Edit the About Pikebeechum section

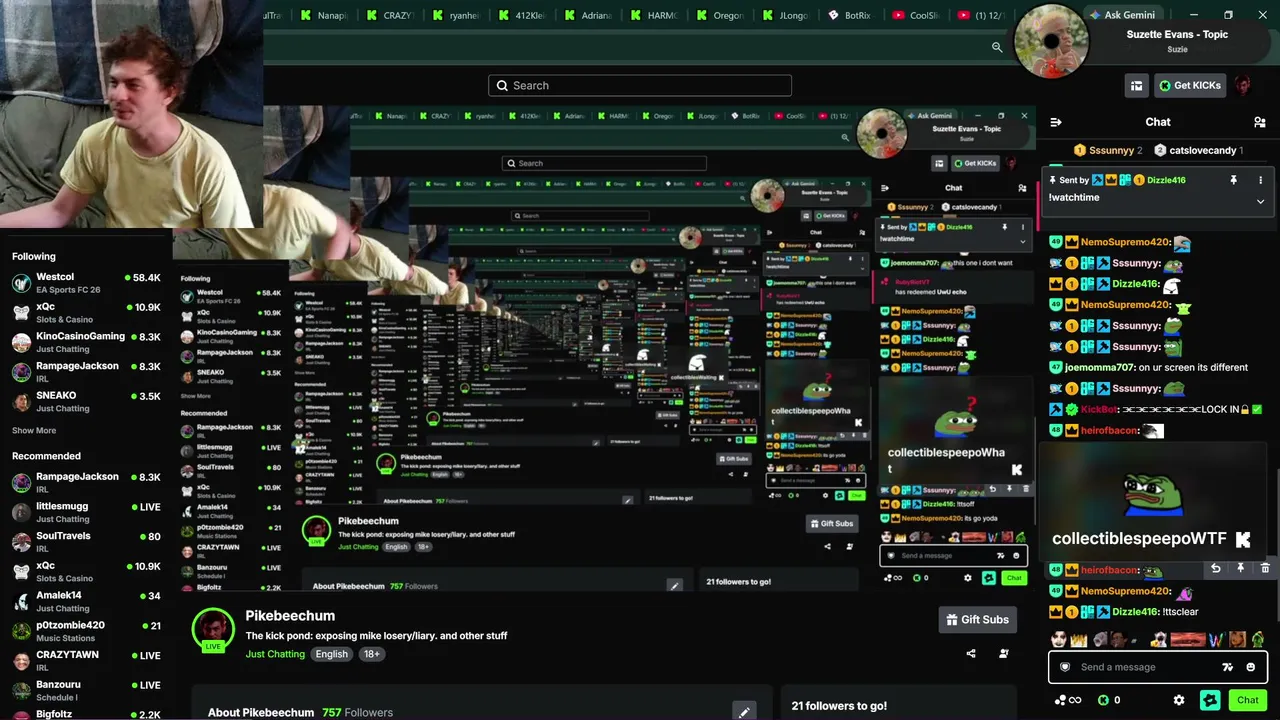point(744,712)
